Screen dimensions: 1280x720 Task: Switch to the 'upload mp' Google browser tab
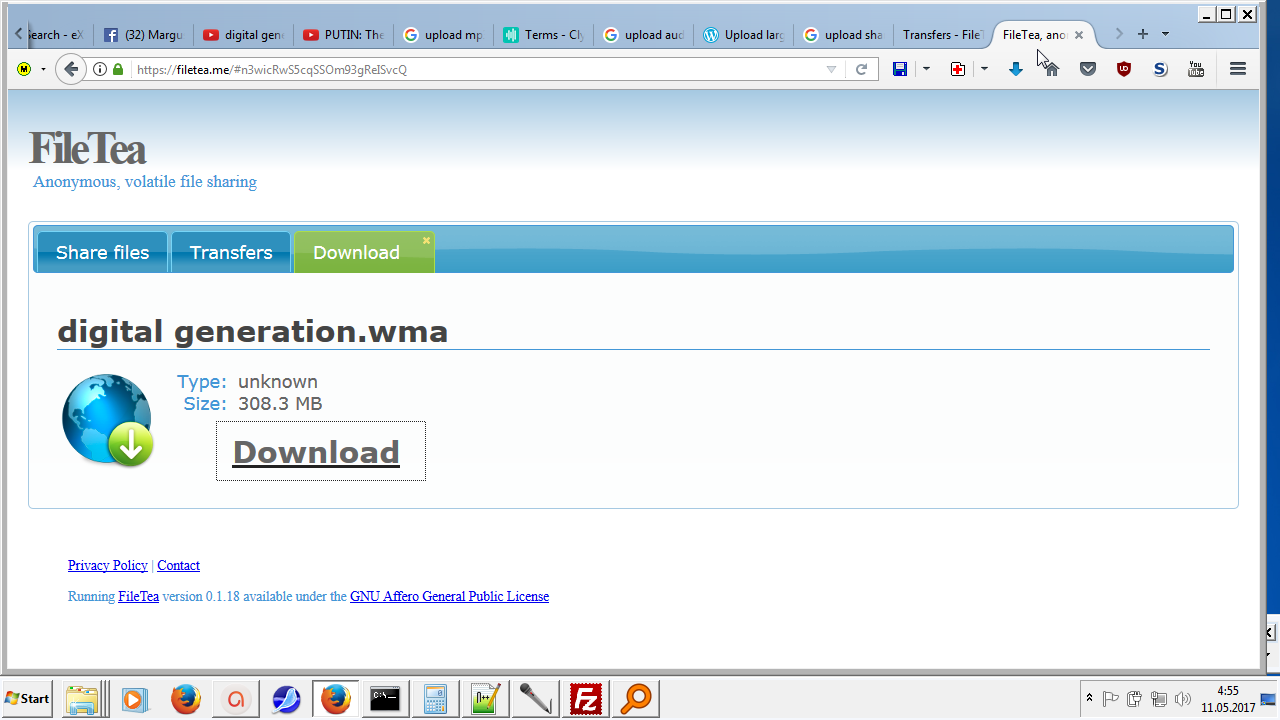[443, 34]
